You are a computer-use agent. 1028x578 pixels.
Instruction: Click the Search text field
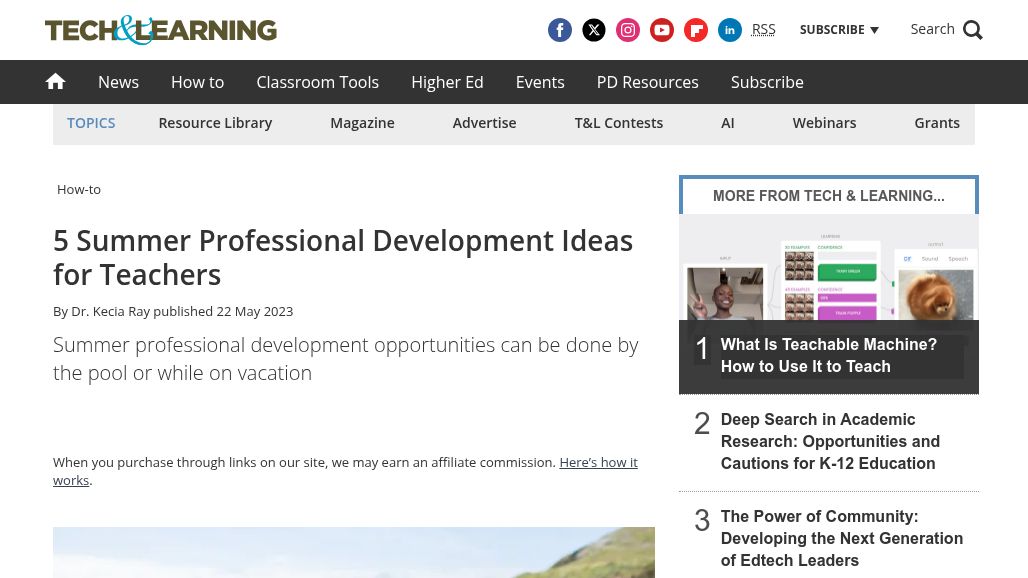tap(932, 29)
